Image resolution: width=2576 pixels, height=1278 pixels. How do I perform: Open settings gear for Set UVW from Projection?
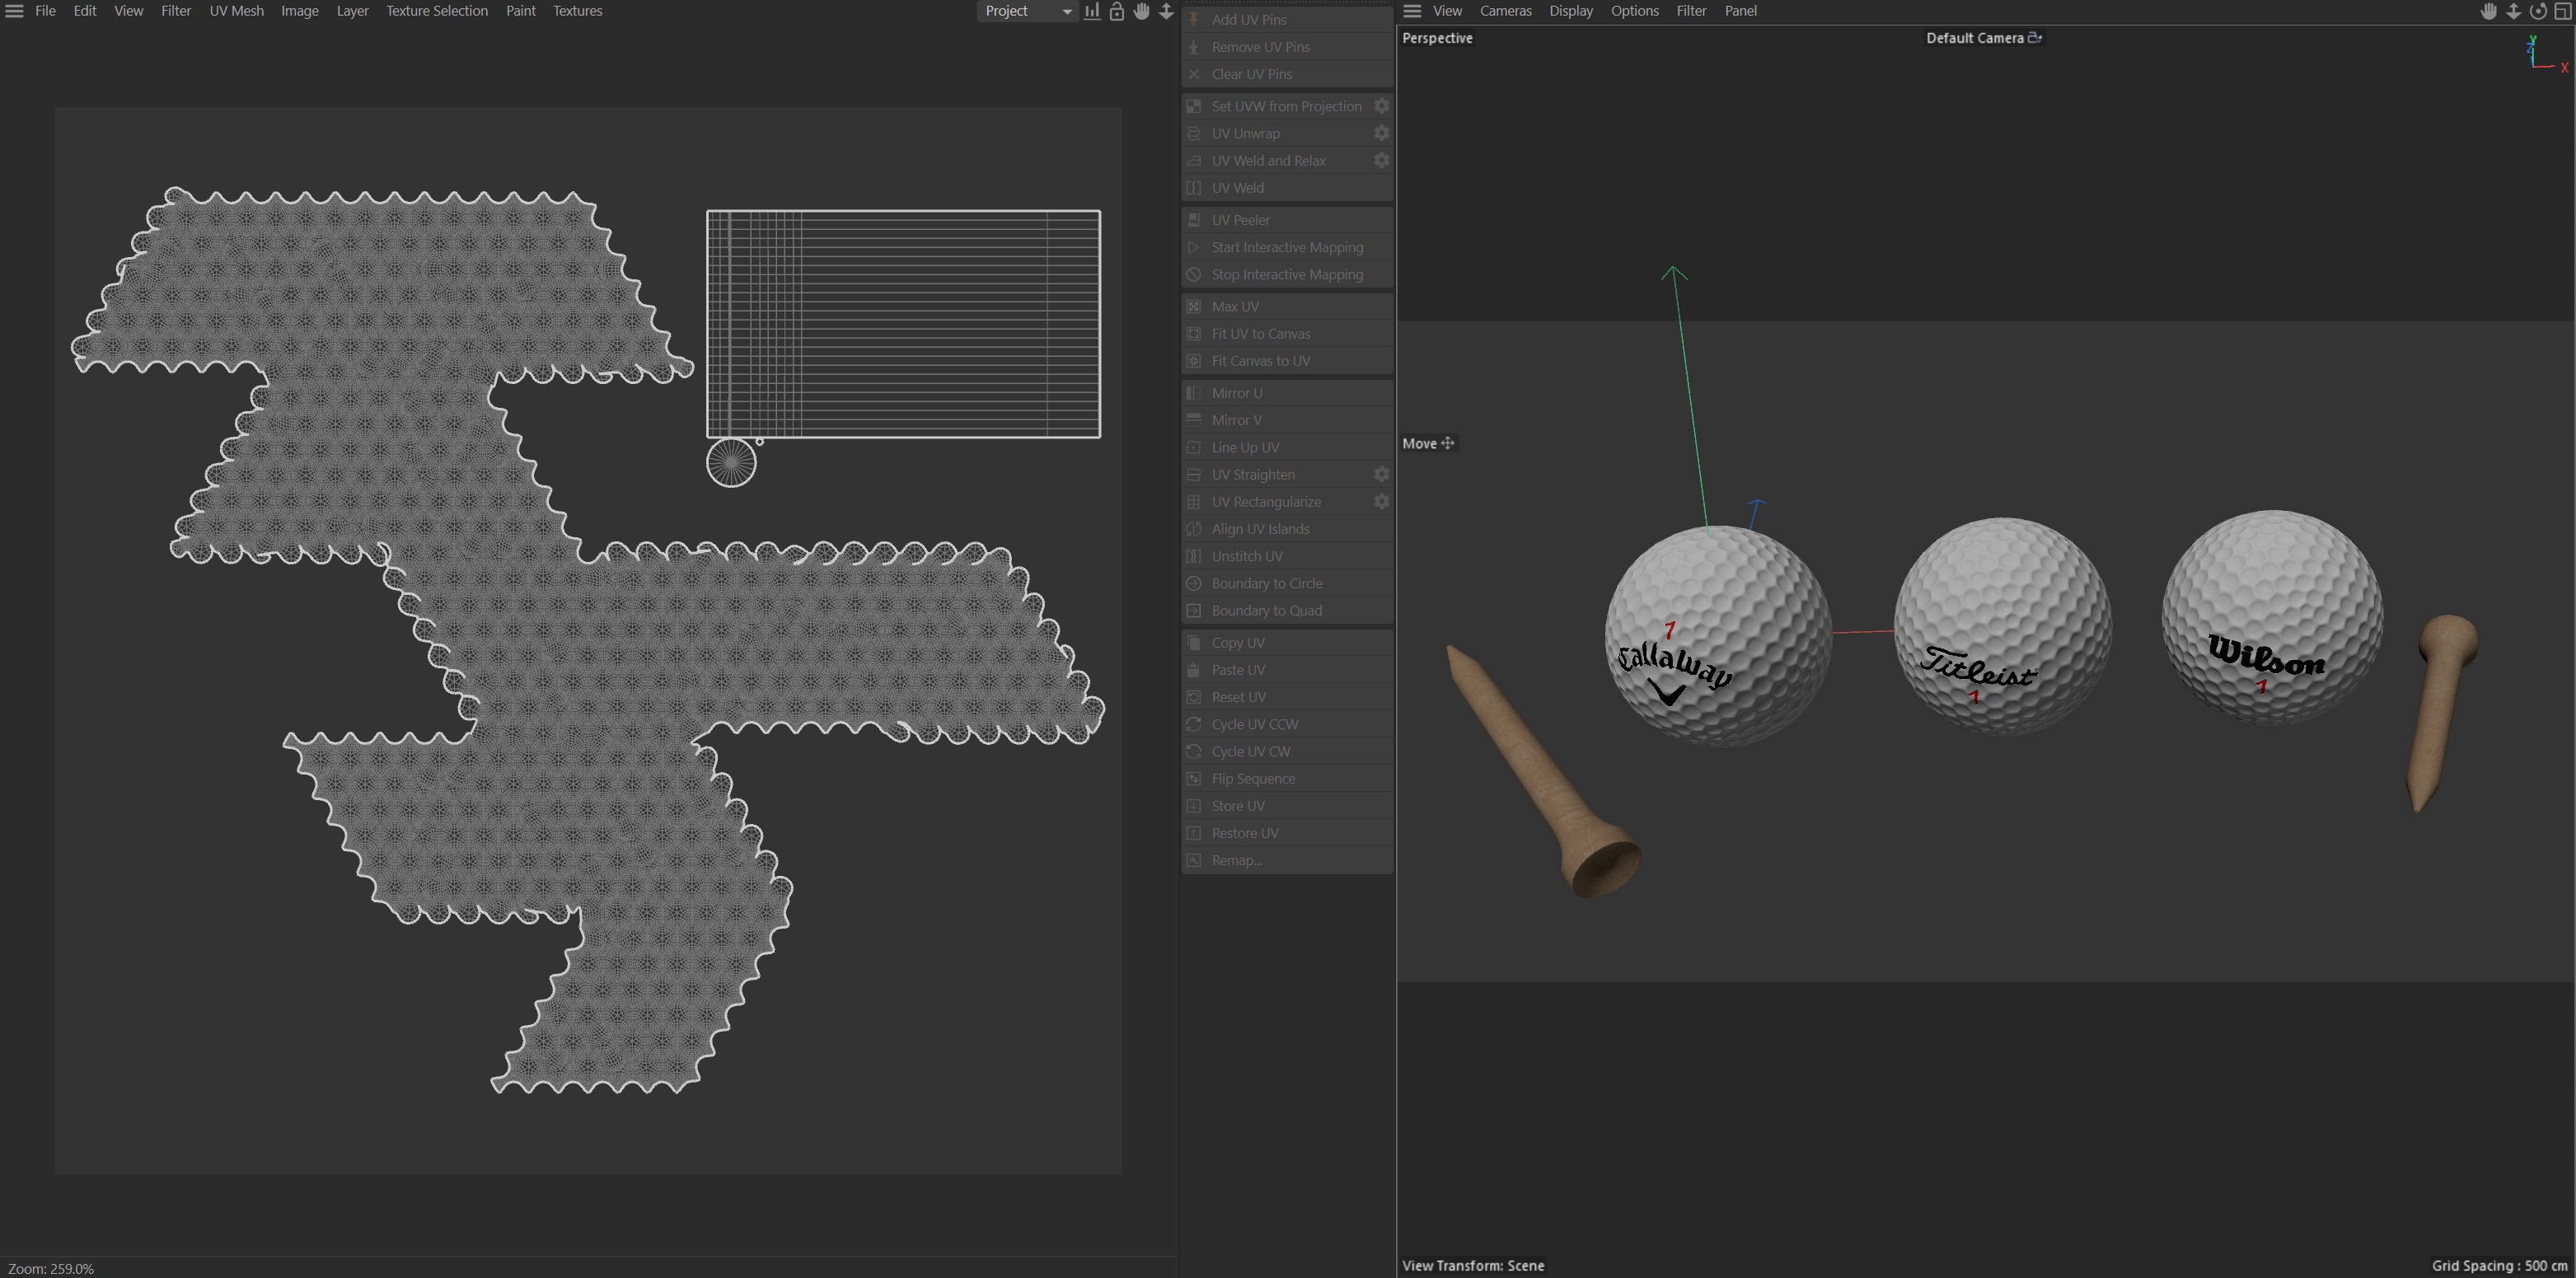pos(1381,106)
